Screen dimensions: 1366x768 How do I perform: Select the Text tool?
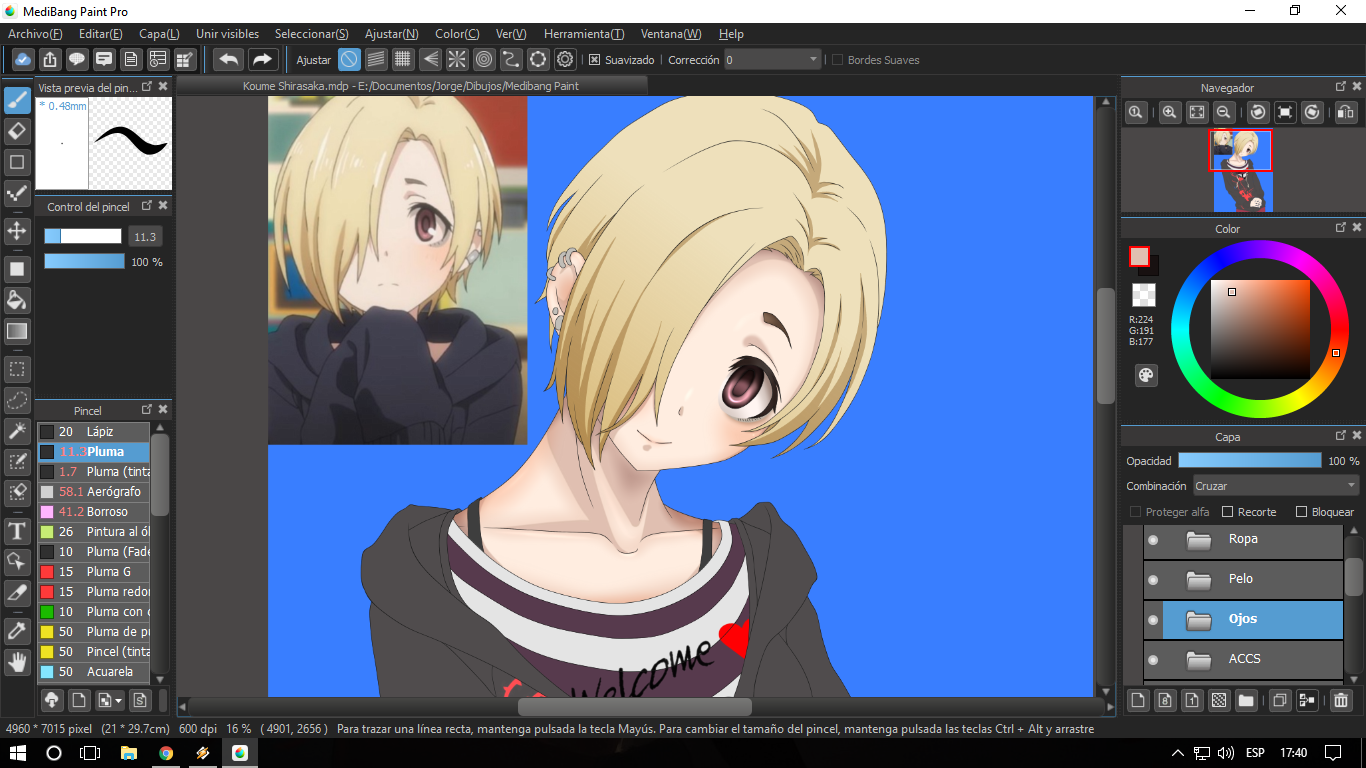[17, 530]
